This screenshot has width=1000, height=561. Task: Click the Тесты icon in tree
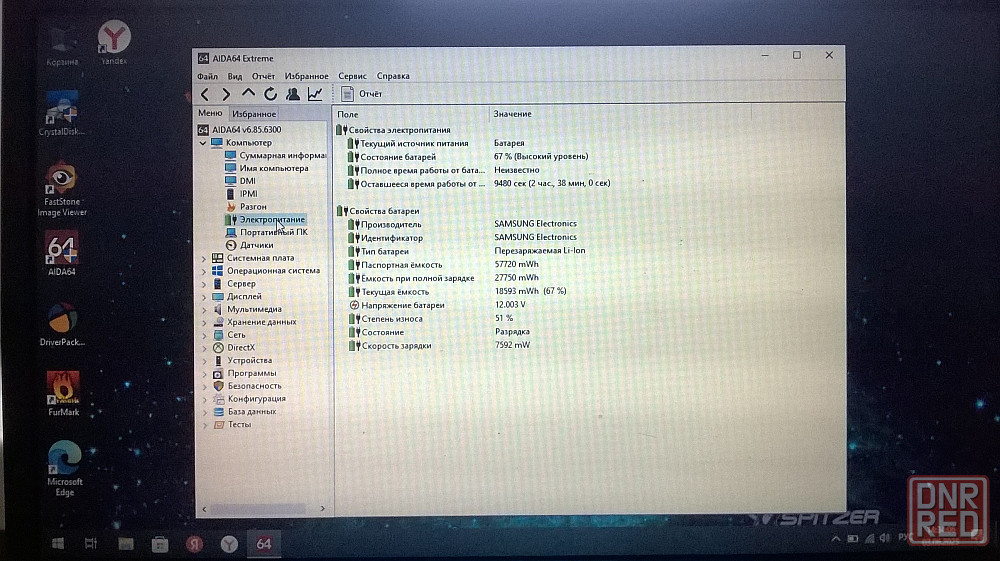click(218, 424)
